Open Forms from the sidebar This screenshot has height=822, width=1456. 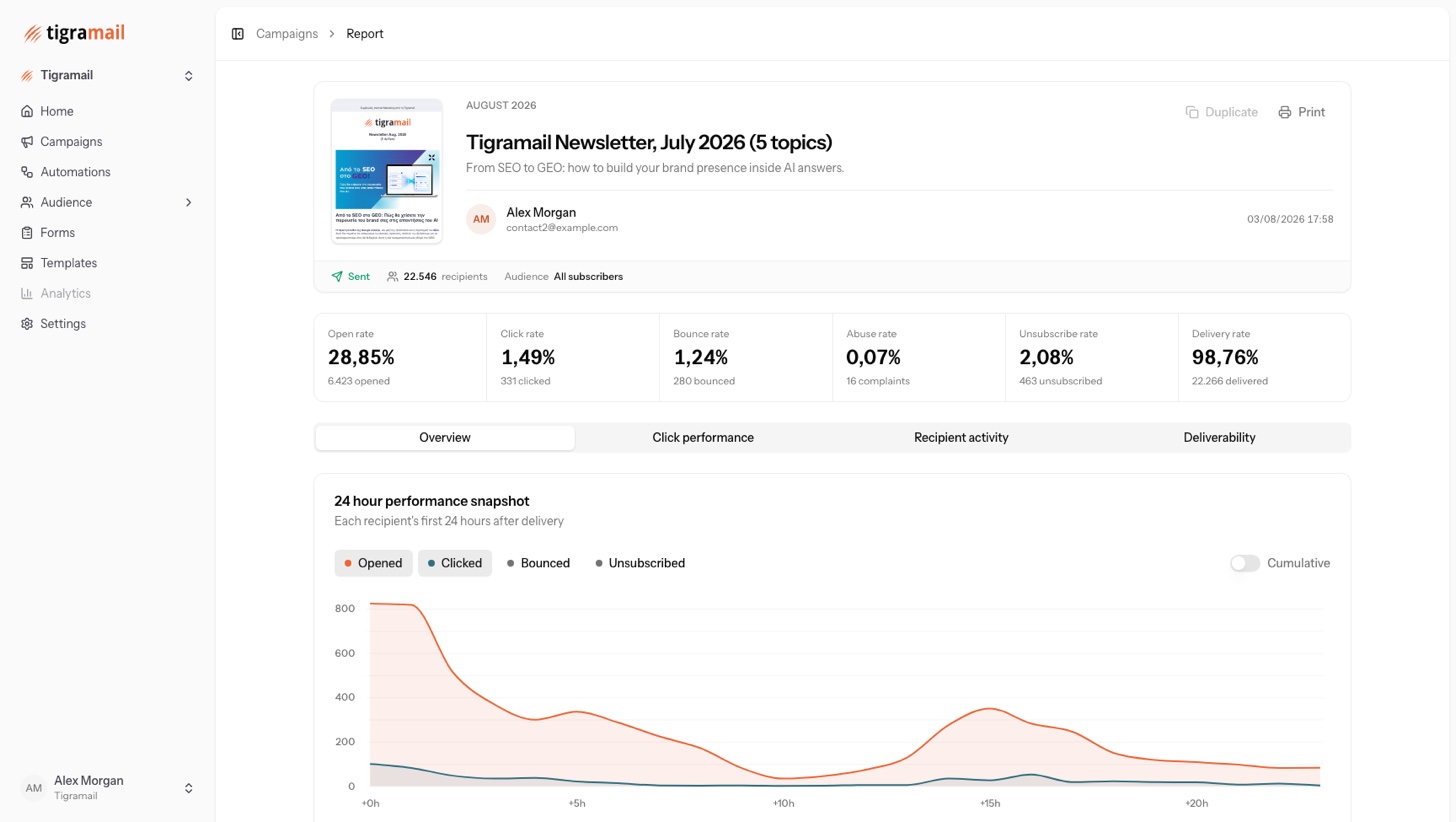coord(107,233)
